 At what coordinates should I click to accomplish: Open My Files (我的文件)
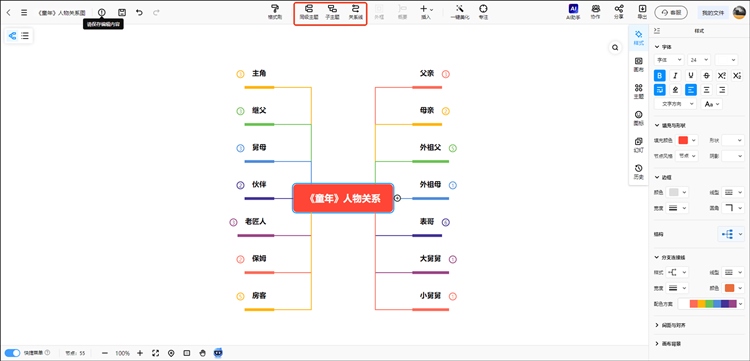click(713, 12)
